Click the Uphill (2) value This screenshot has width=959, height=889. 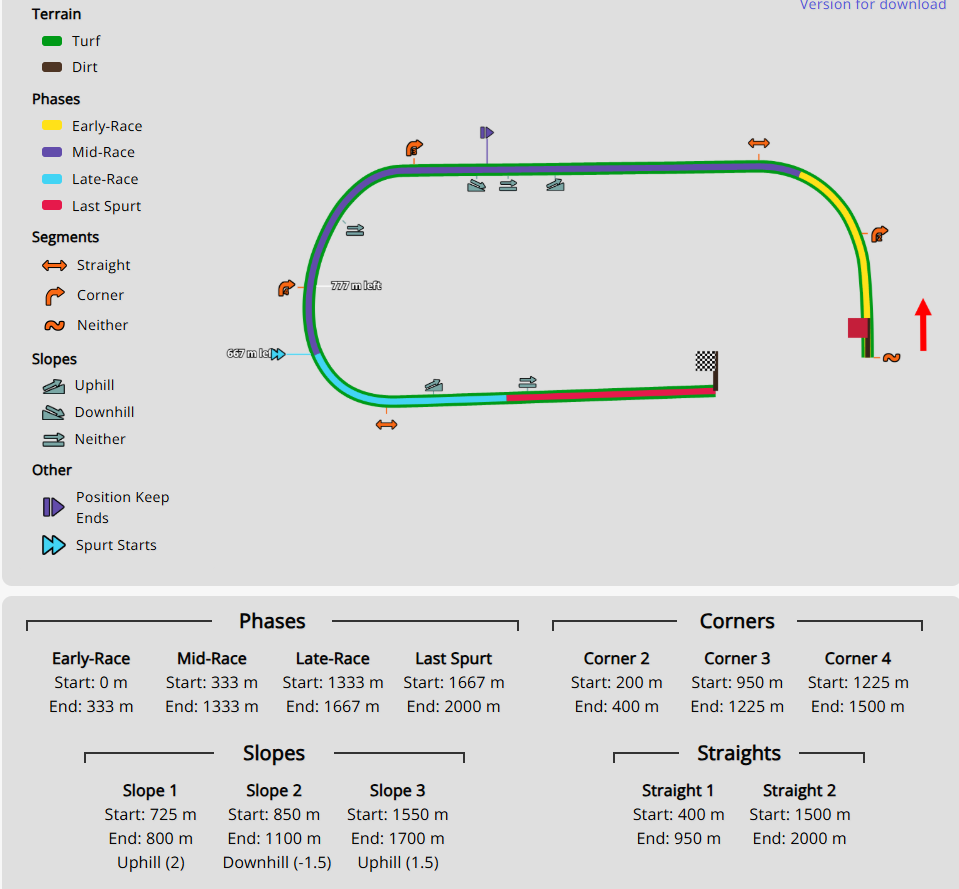click(x=150, y=863)
